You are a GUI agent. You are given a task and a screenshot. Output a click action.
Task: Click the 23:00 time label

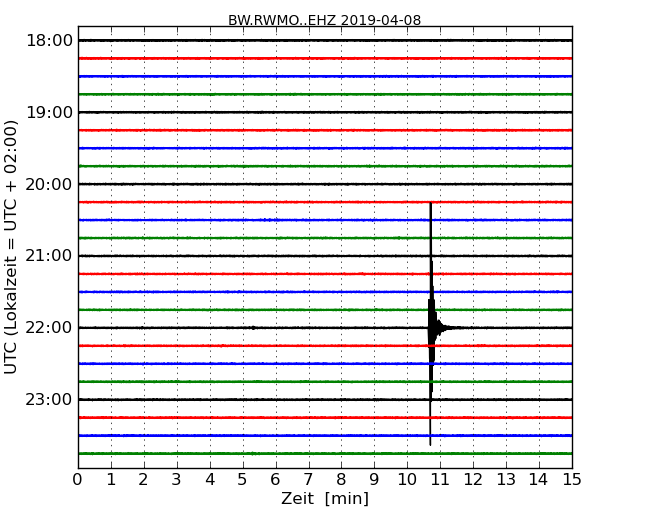pyautogui.click(x=49, y=399)
